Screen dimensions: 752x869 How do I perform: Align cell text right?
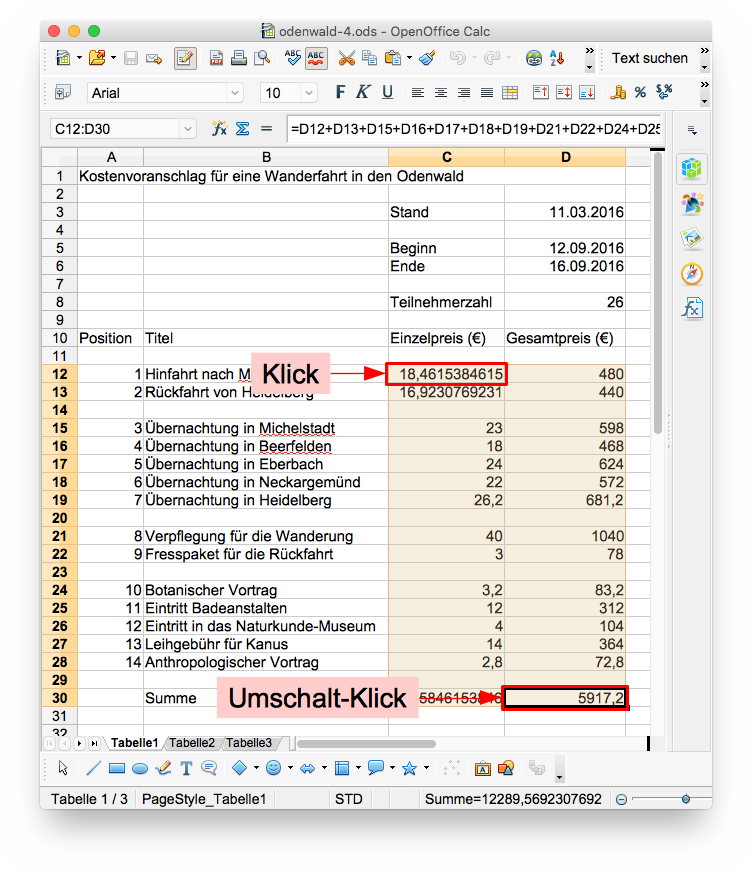pyautogui.click(x=464, y=93)
